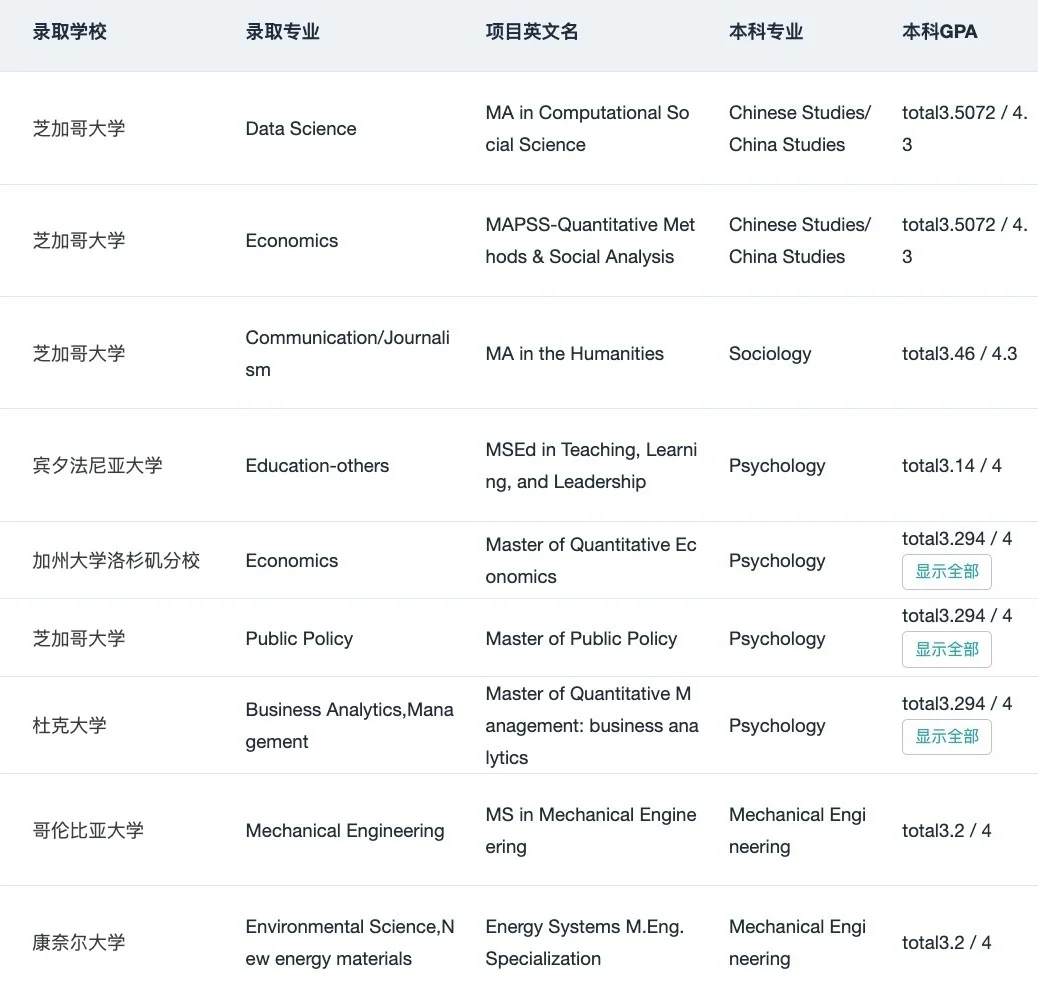This screenshot has width=1038, height=988.
Task: Click Business Analytics,Management cell
Action: click(350, 725)
